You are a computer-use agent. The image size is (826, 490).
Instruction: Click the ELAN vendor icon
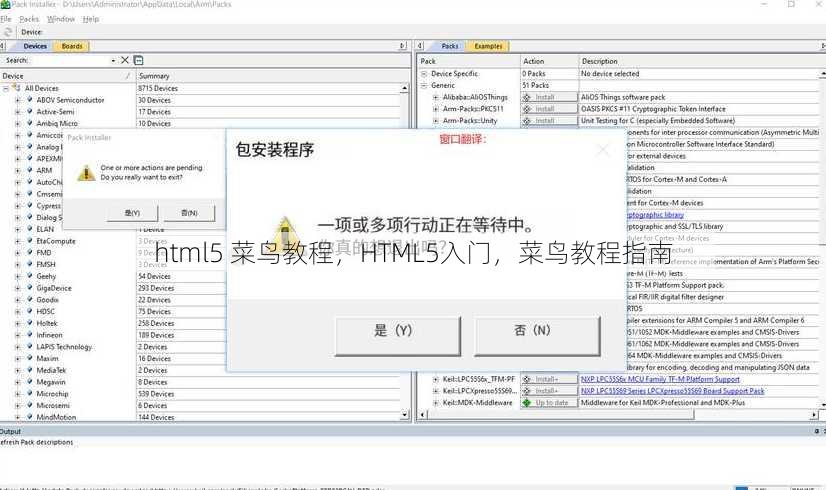click(30, 229)
